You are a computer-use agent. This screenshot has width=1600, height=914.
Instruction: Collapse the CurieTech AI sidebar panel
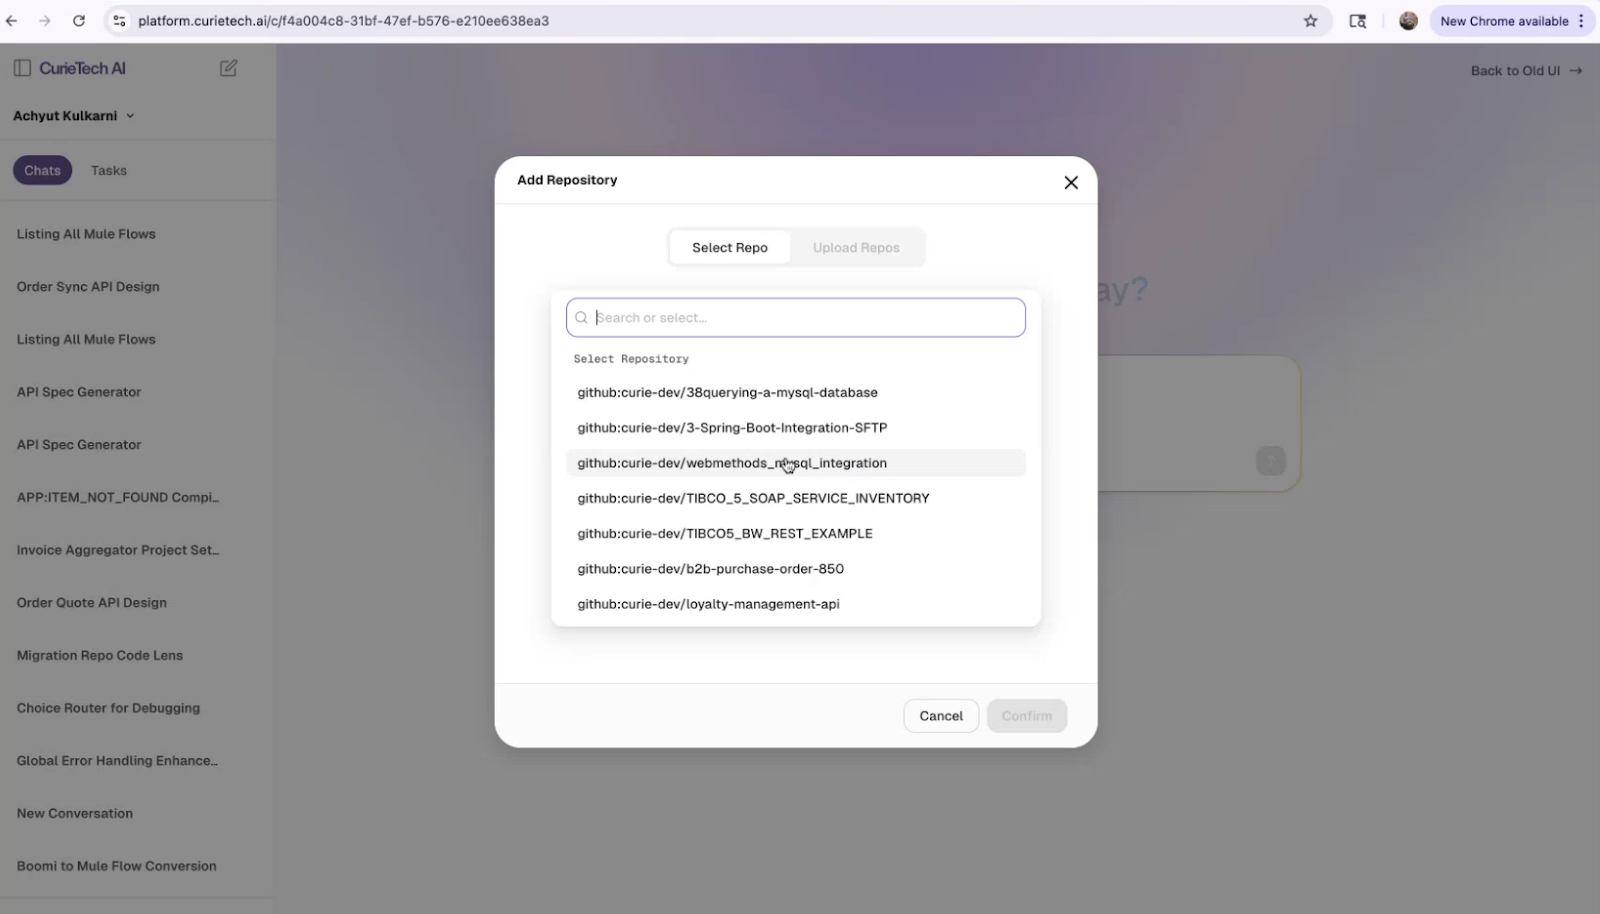[21, 67]
